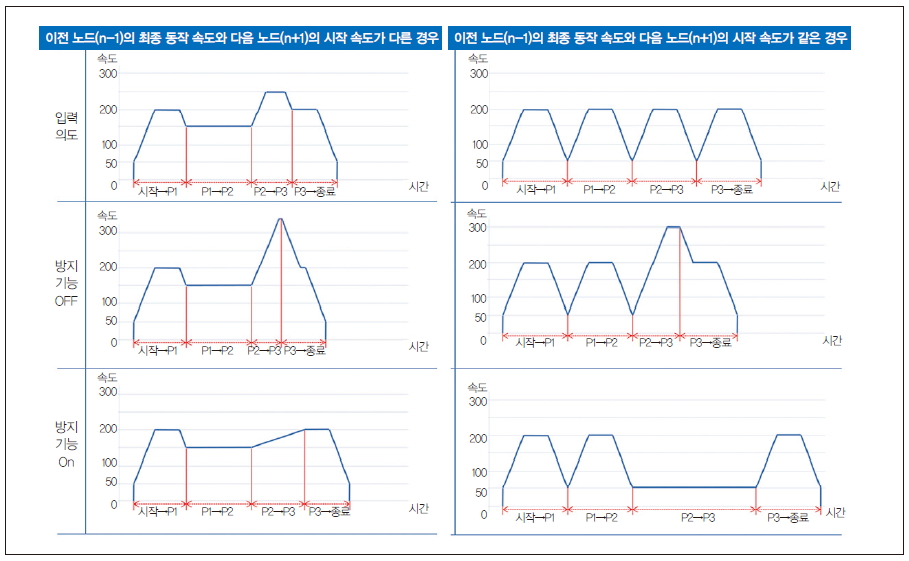The width and height of the screenshot is (909, 561).
Task: Click P3→종료 label in top-left chart
Action: click(314, 190)
